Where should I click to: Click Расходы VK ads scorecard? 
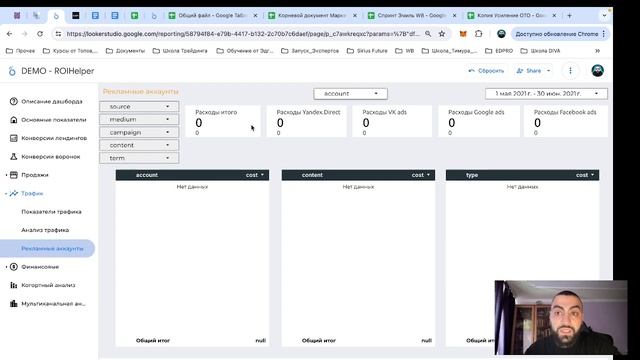point(392,121)
